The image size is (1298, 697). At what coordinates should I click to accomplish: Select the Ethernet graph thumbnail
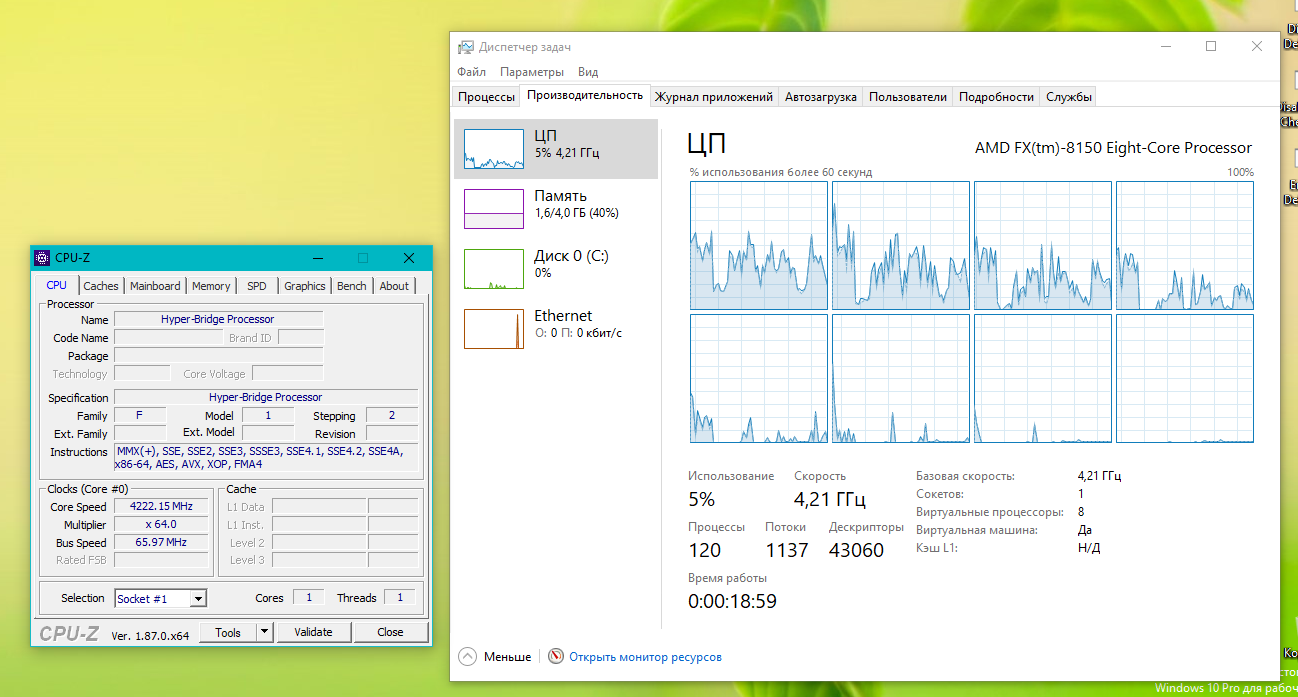493,329
